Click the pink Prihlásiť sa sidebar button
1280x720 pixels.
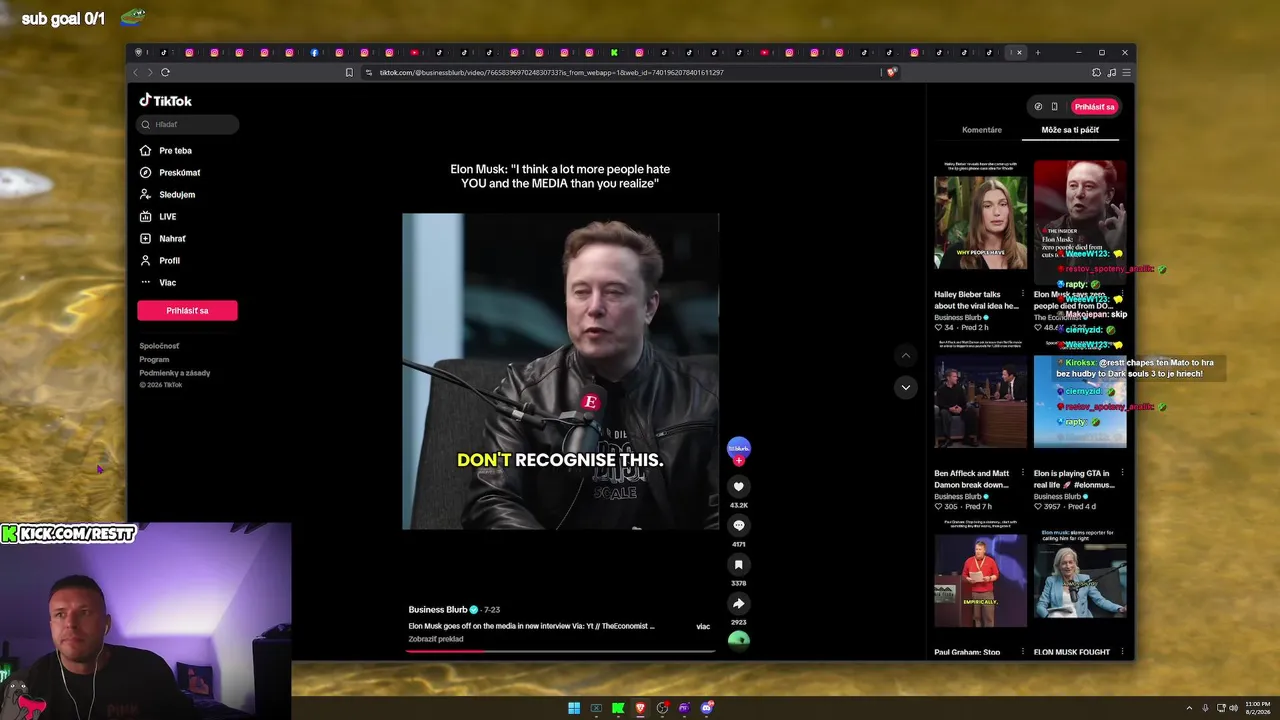pos(187,311)
